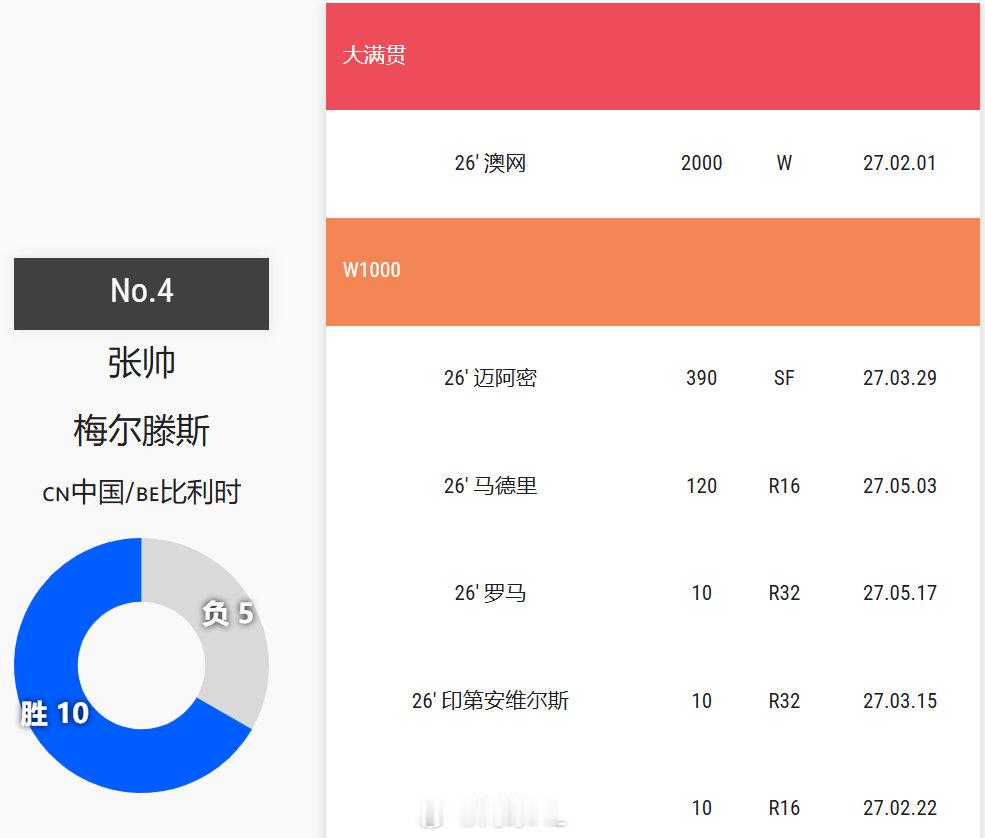
Task: Click the 120 points value
Action: [x=702, y=486]
